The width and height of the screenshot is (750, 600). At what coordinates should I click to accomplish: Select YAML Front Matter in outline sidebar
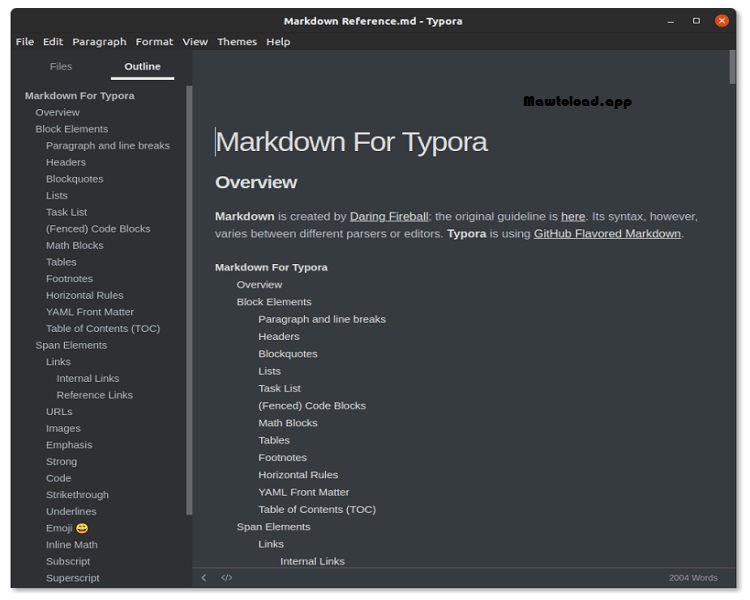tap(90, 312)
